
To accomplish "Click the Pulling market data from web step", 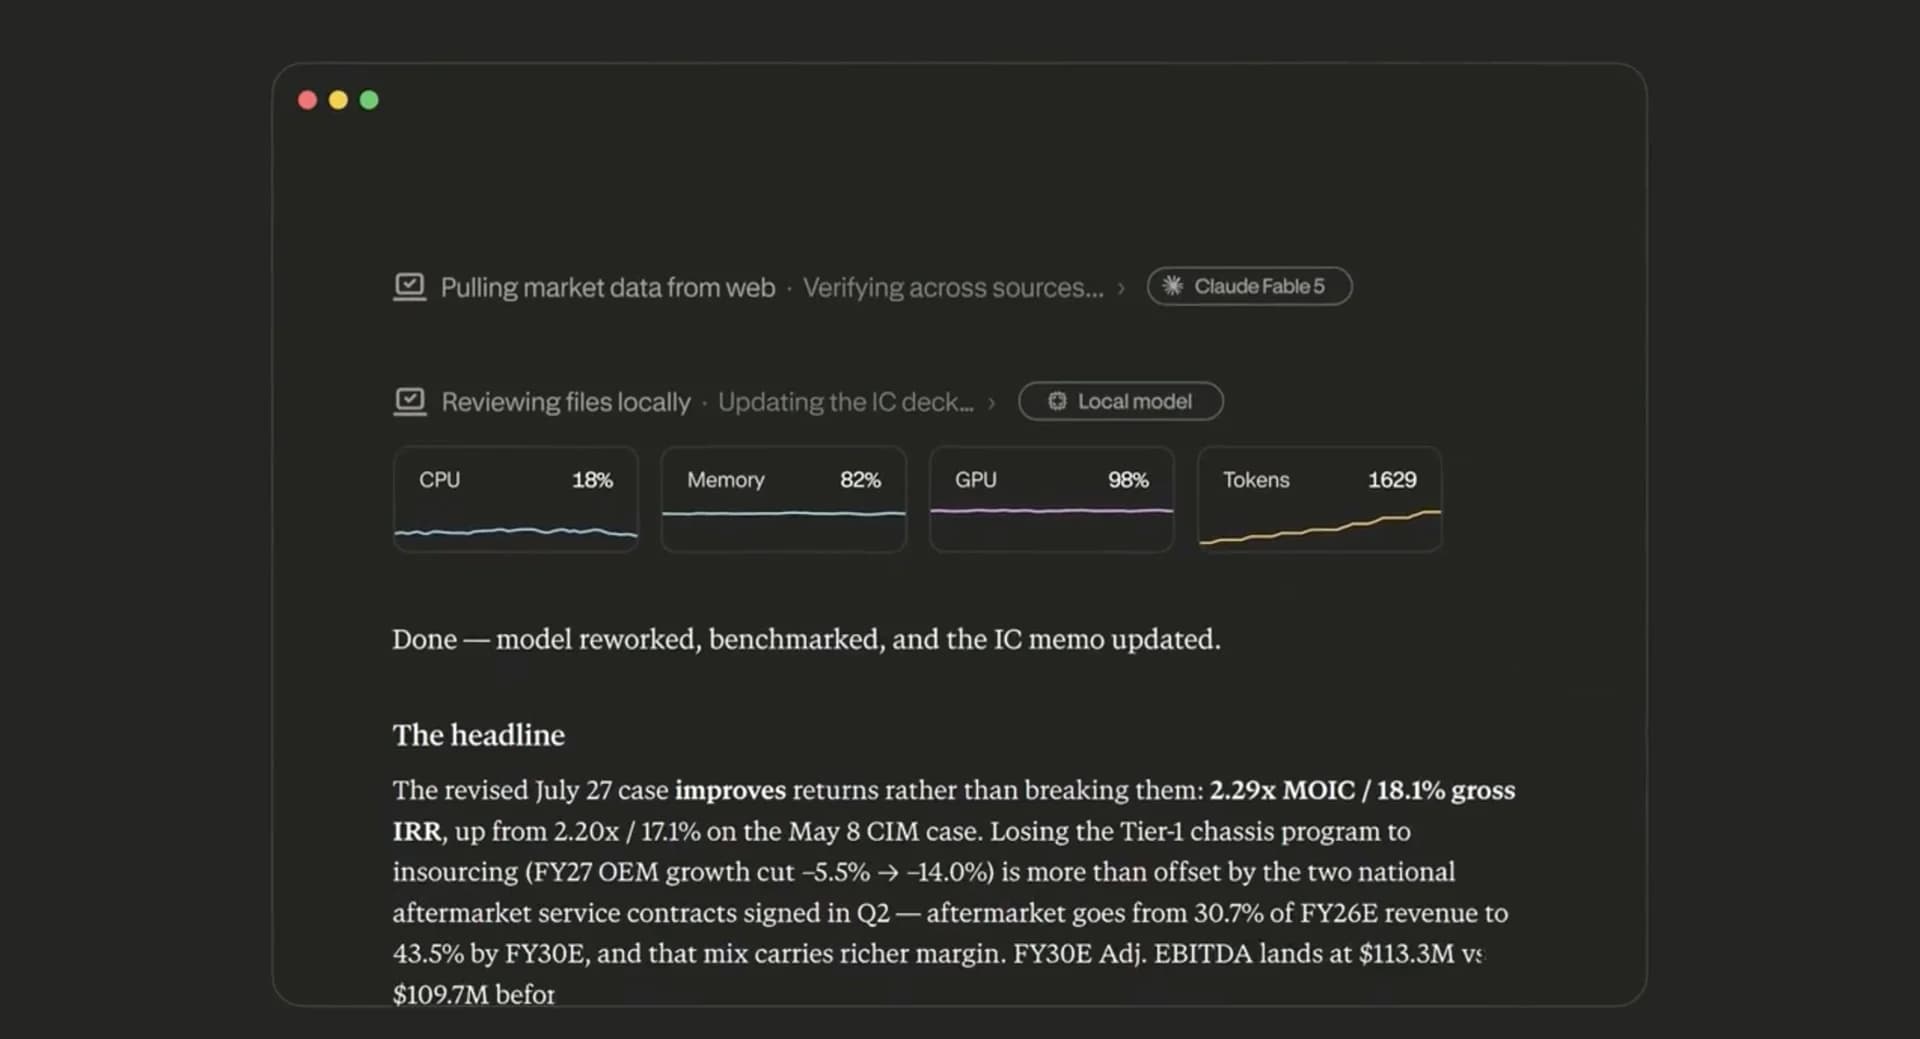I will [608, 288].
